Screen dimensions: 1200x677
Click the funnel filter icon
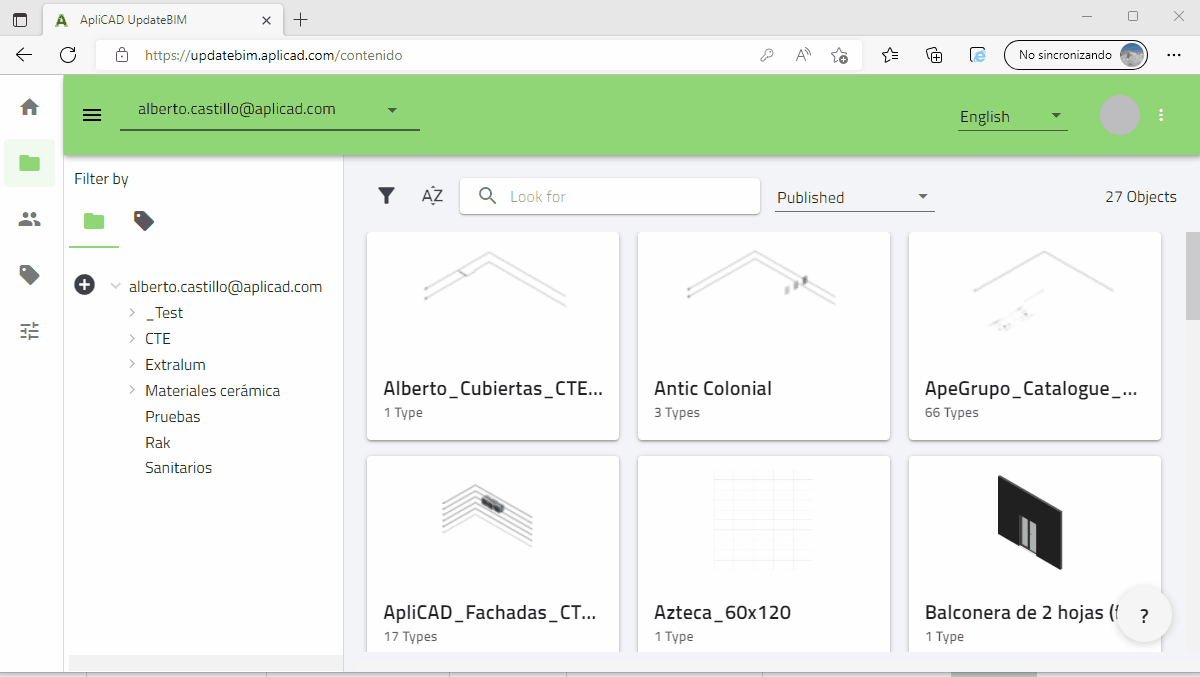386,196
